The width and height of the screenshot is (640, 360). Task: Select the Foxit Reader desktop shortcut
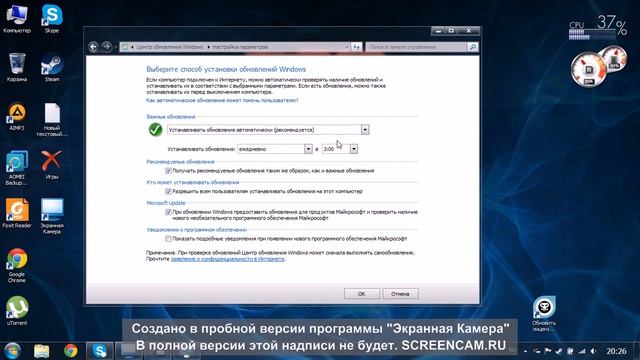point(17,213)
